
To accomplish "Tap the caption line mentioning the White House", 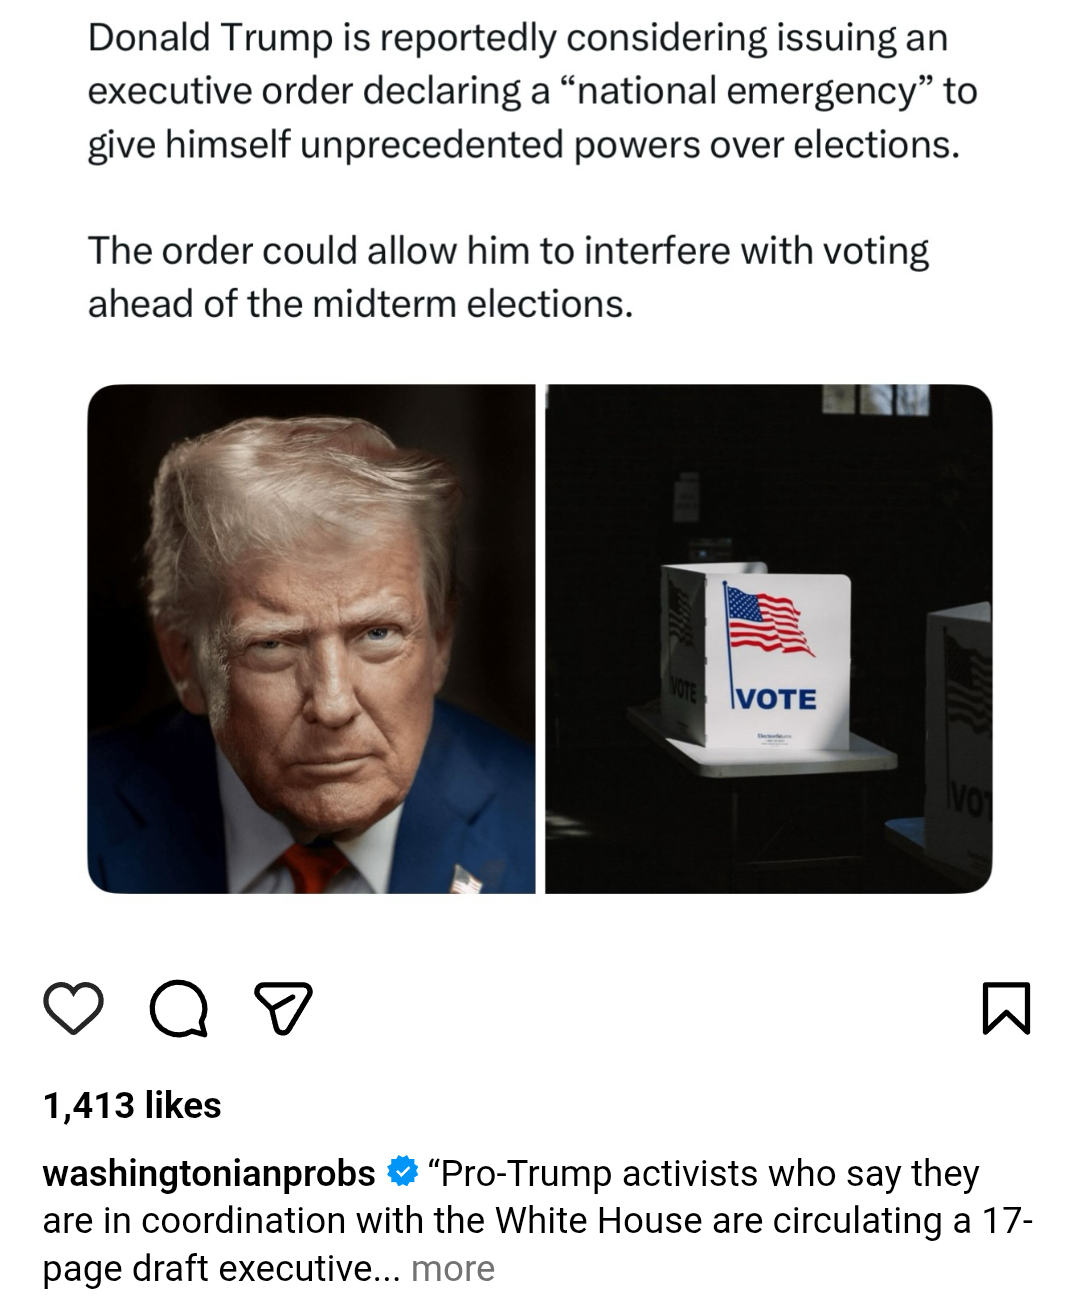I will point(538,1221).
